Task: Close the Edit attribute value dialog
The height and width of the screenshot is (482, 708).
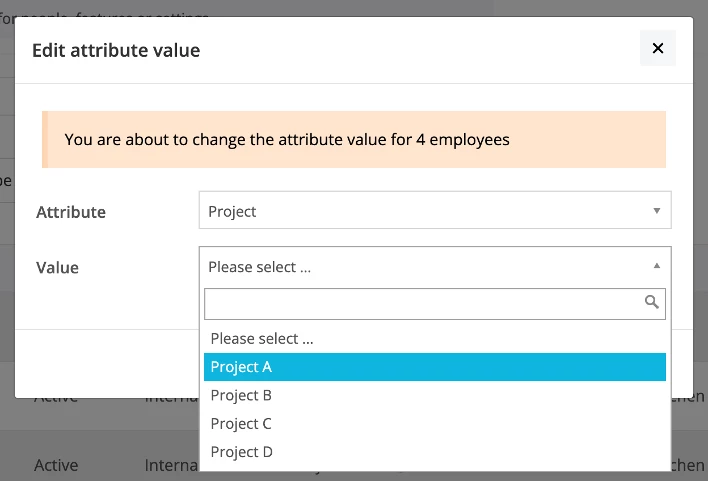Action: tap(657, 48)
